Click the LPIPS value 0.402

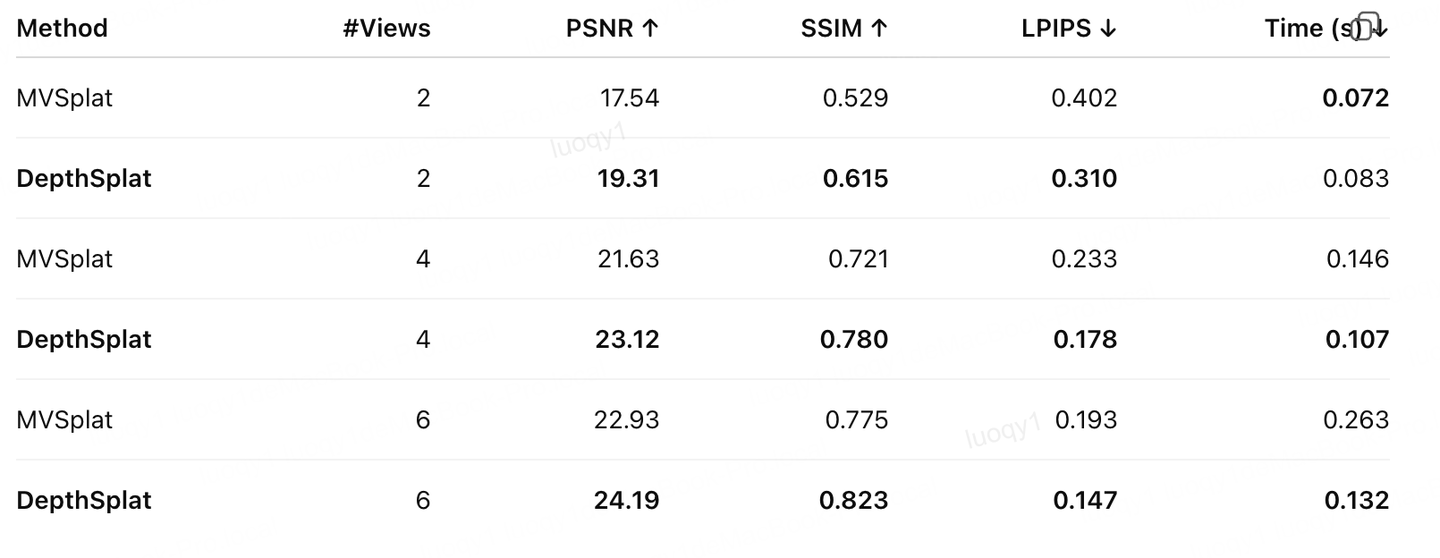tap(1084, 98)
